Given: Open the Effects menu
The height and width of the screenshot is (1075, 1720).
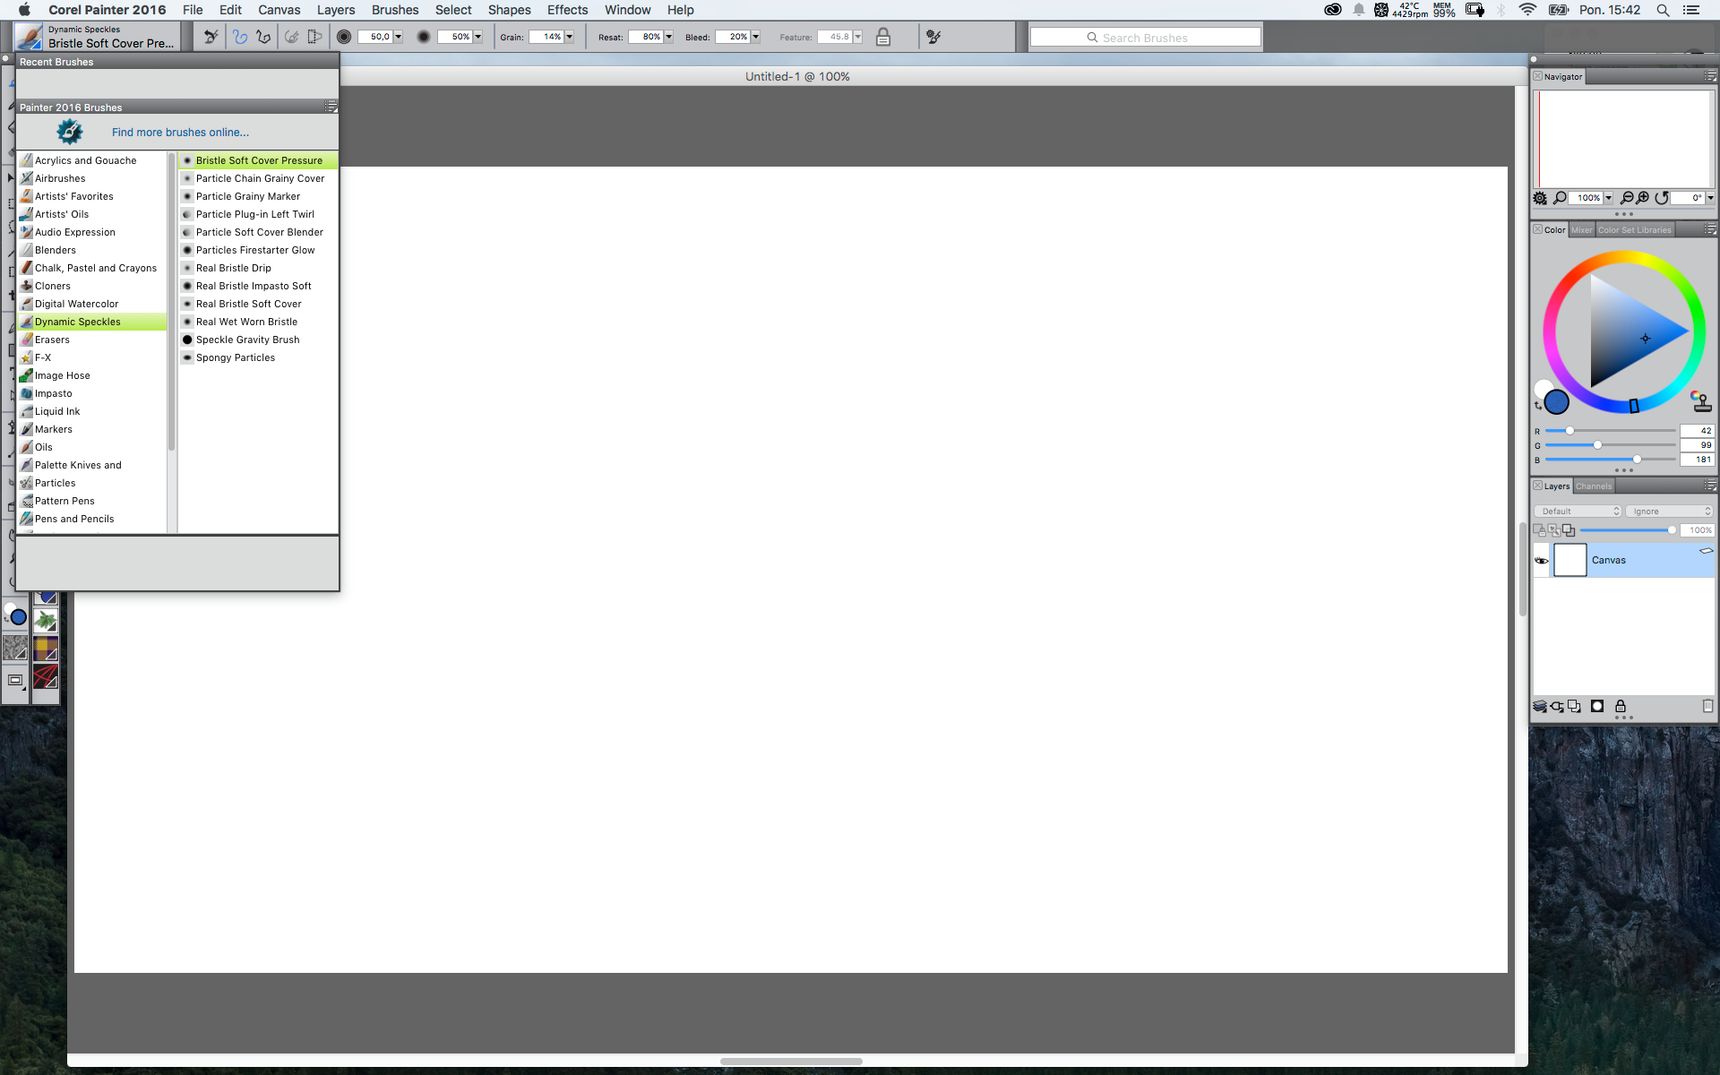Looking at the screenshot, I should (x=567, y=10).
